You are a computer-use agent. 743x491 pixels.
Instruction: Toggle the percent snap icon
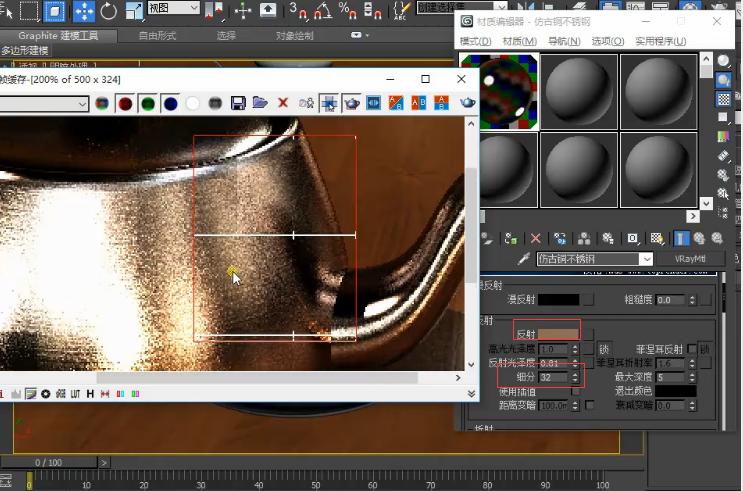coord(348,10)
